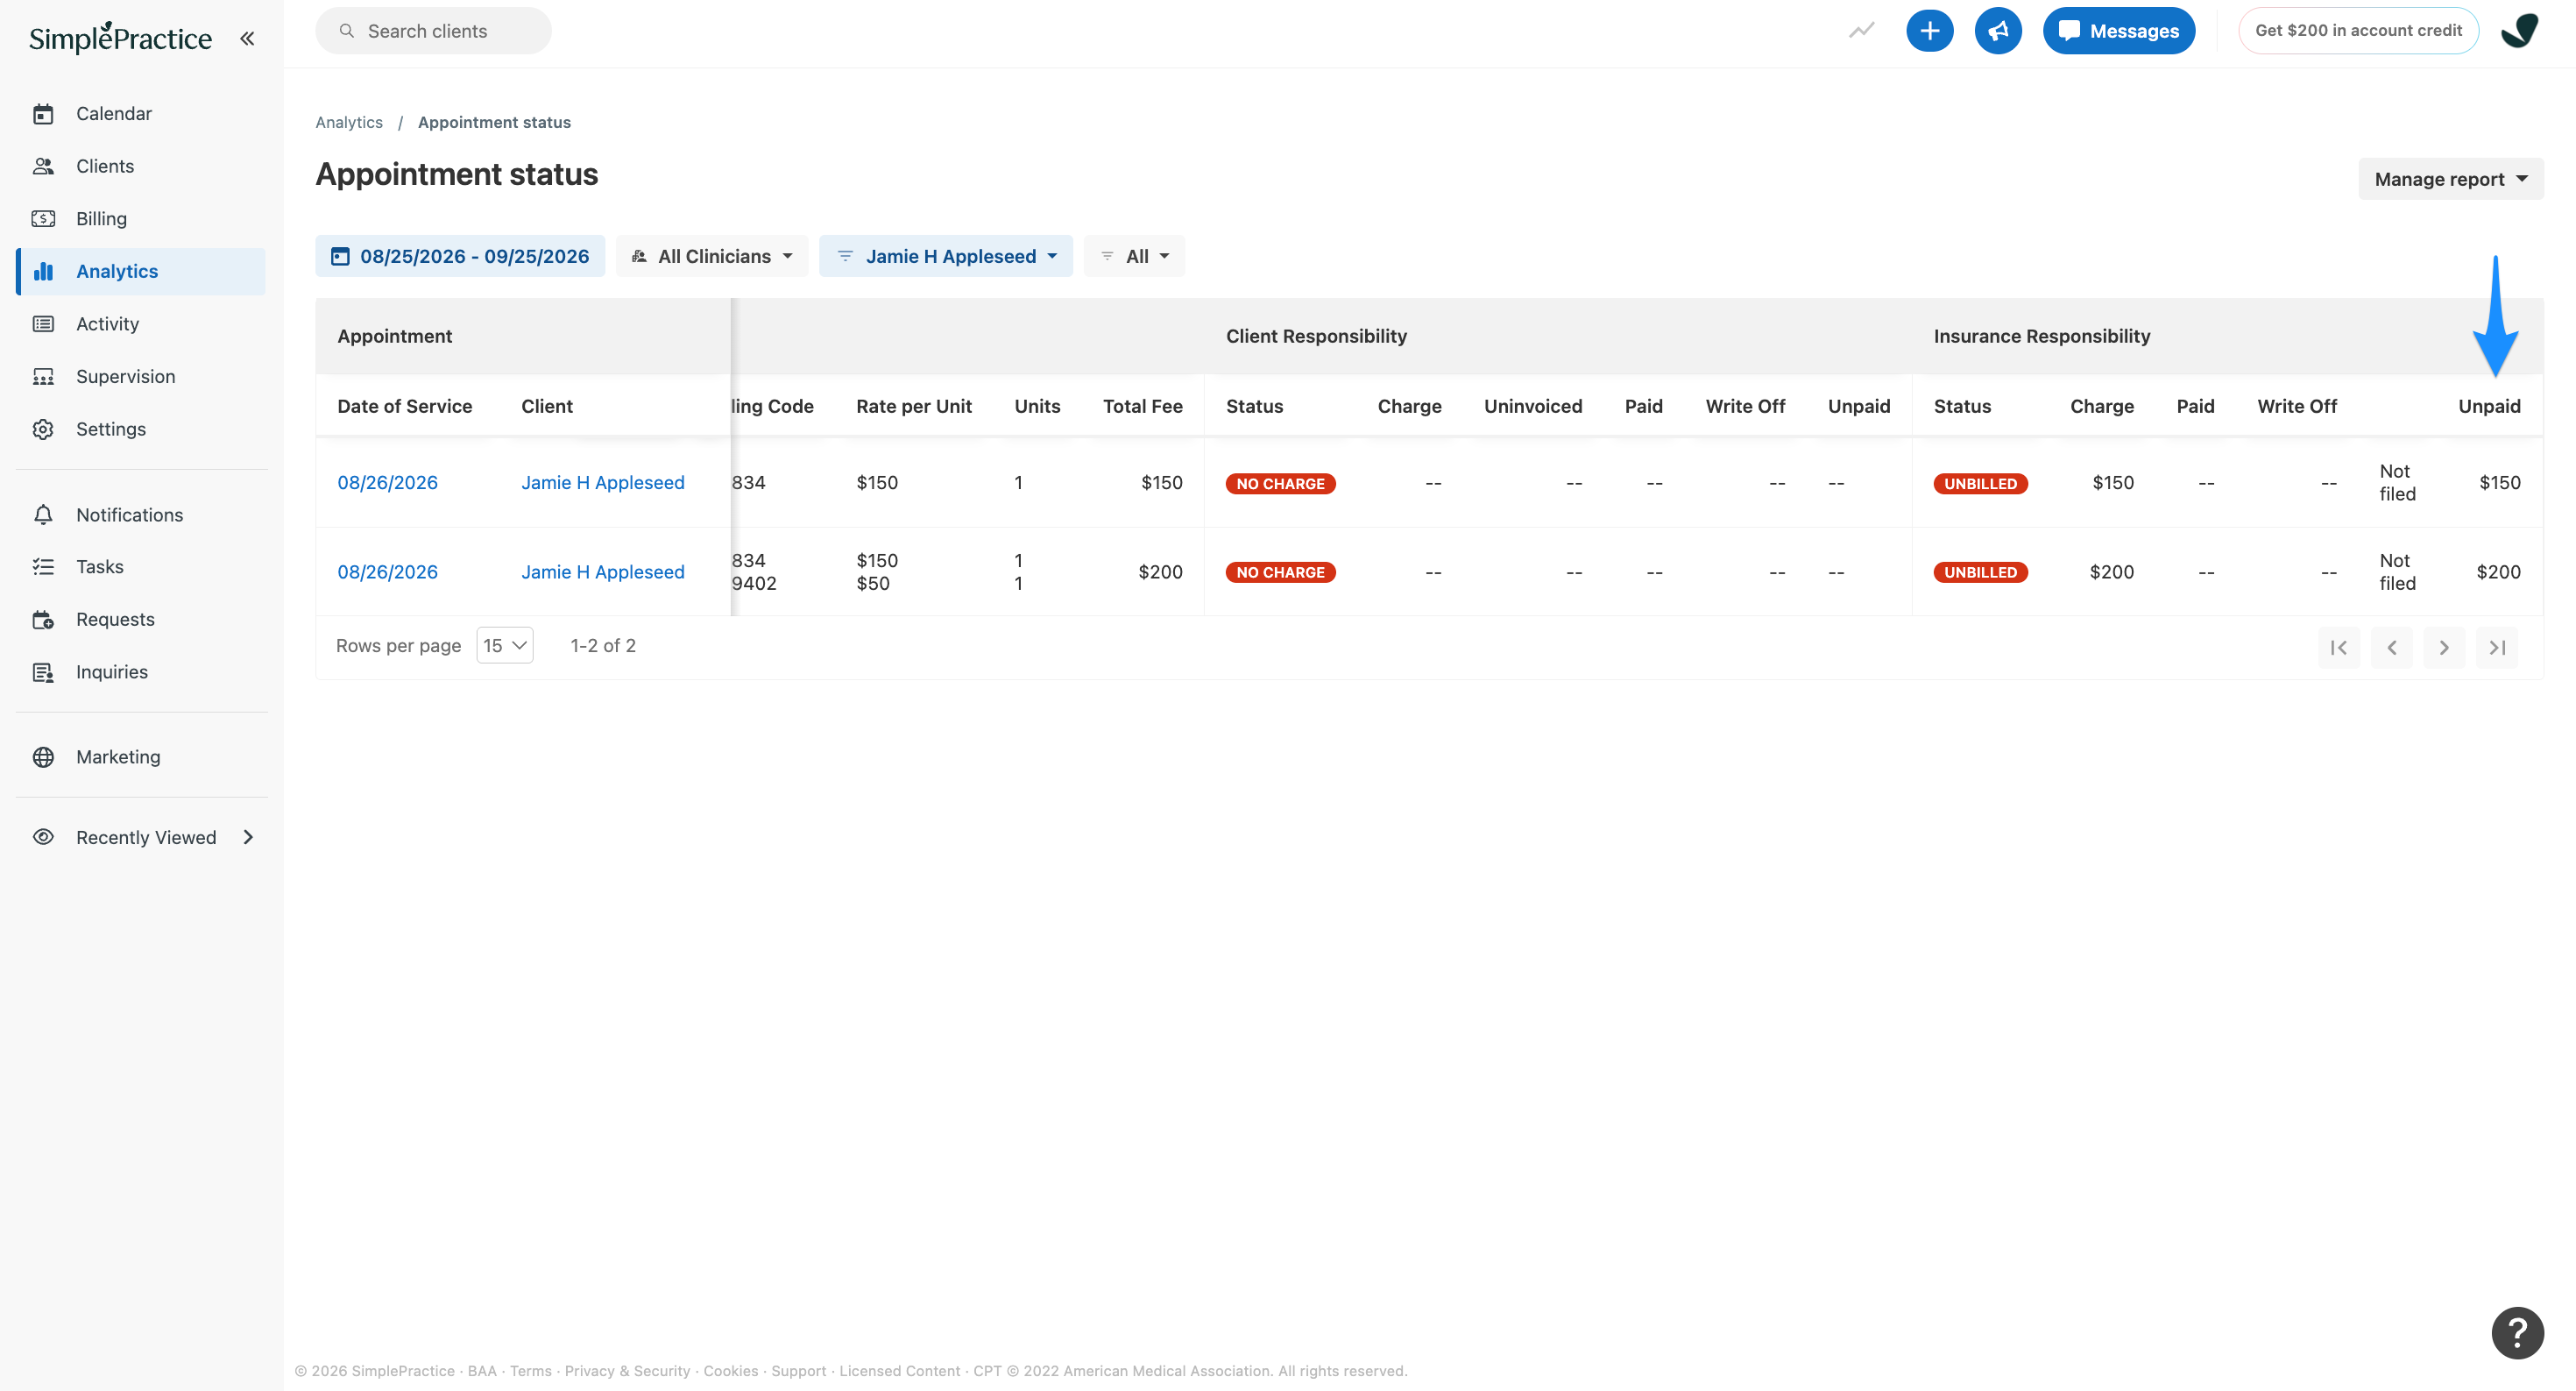Open the Activity section

pos(141,324)
